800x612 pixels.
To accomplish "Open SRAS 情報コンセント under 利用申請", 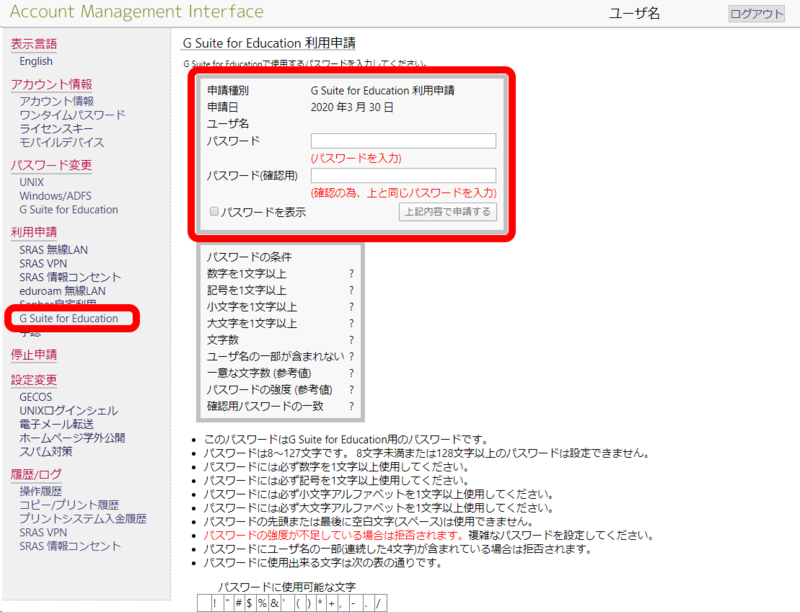I will tap(70, 277).
